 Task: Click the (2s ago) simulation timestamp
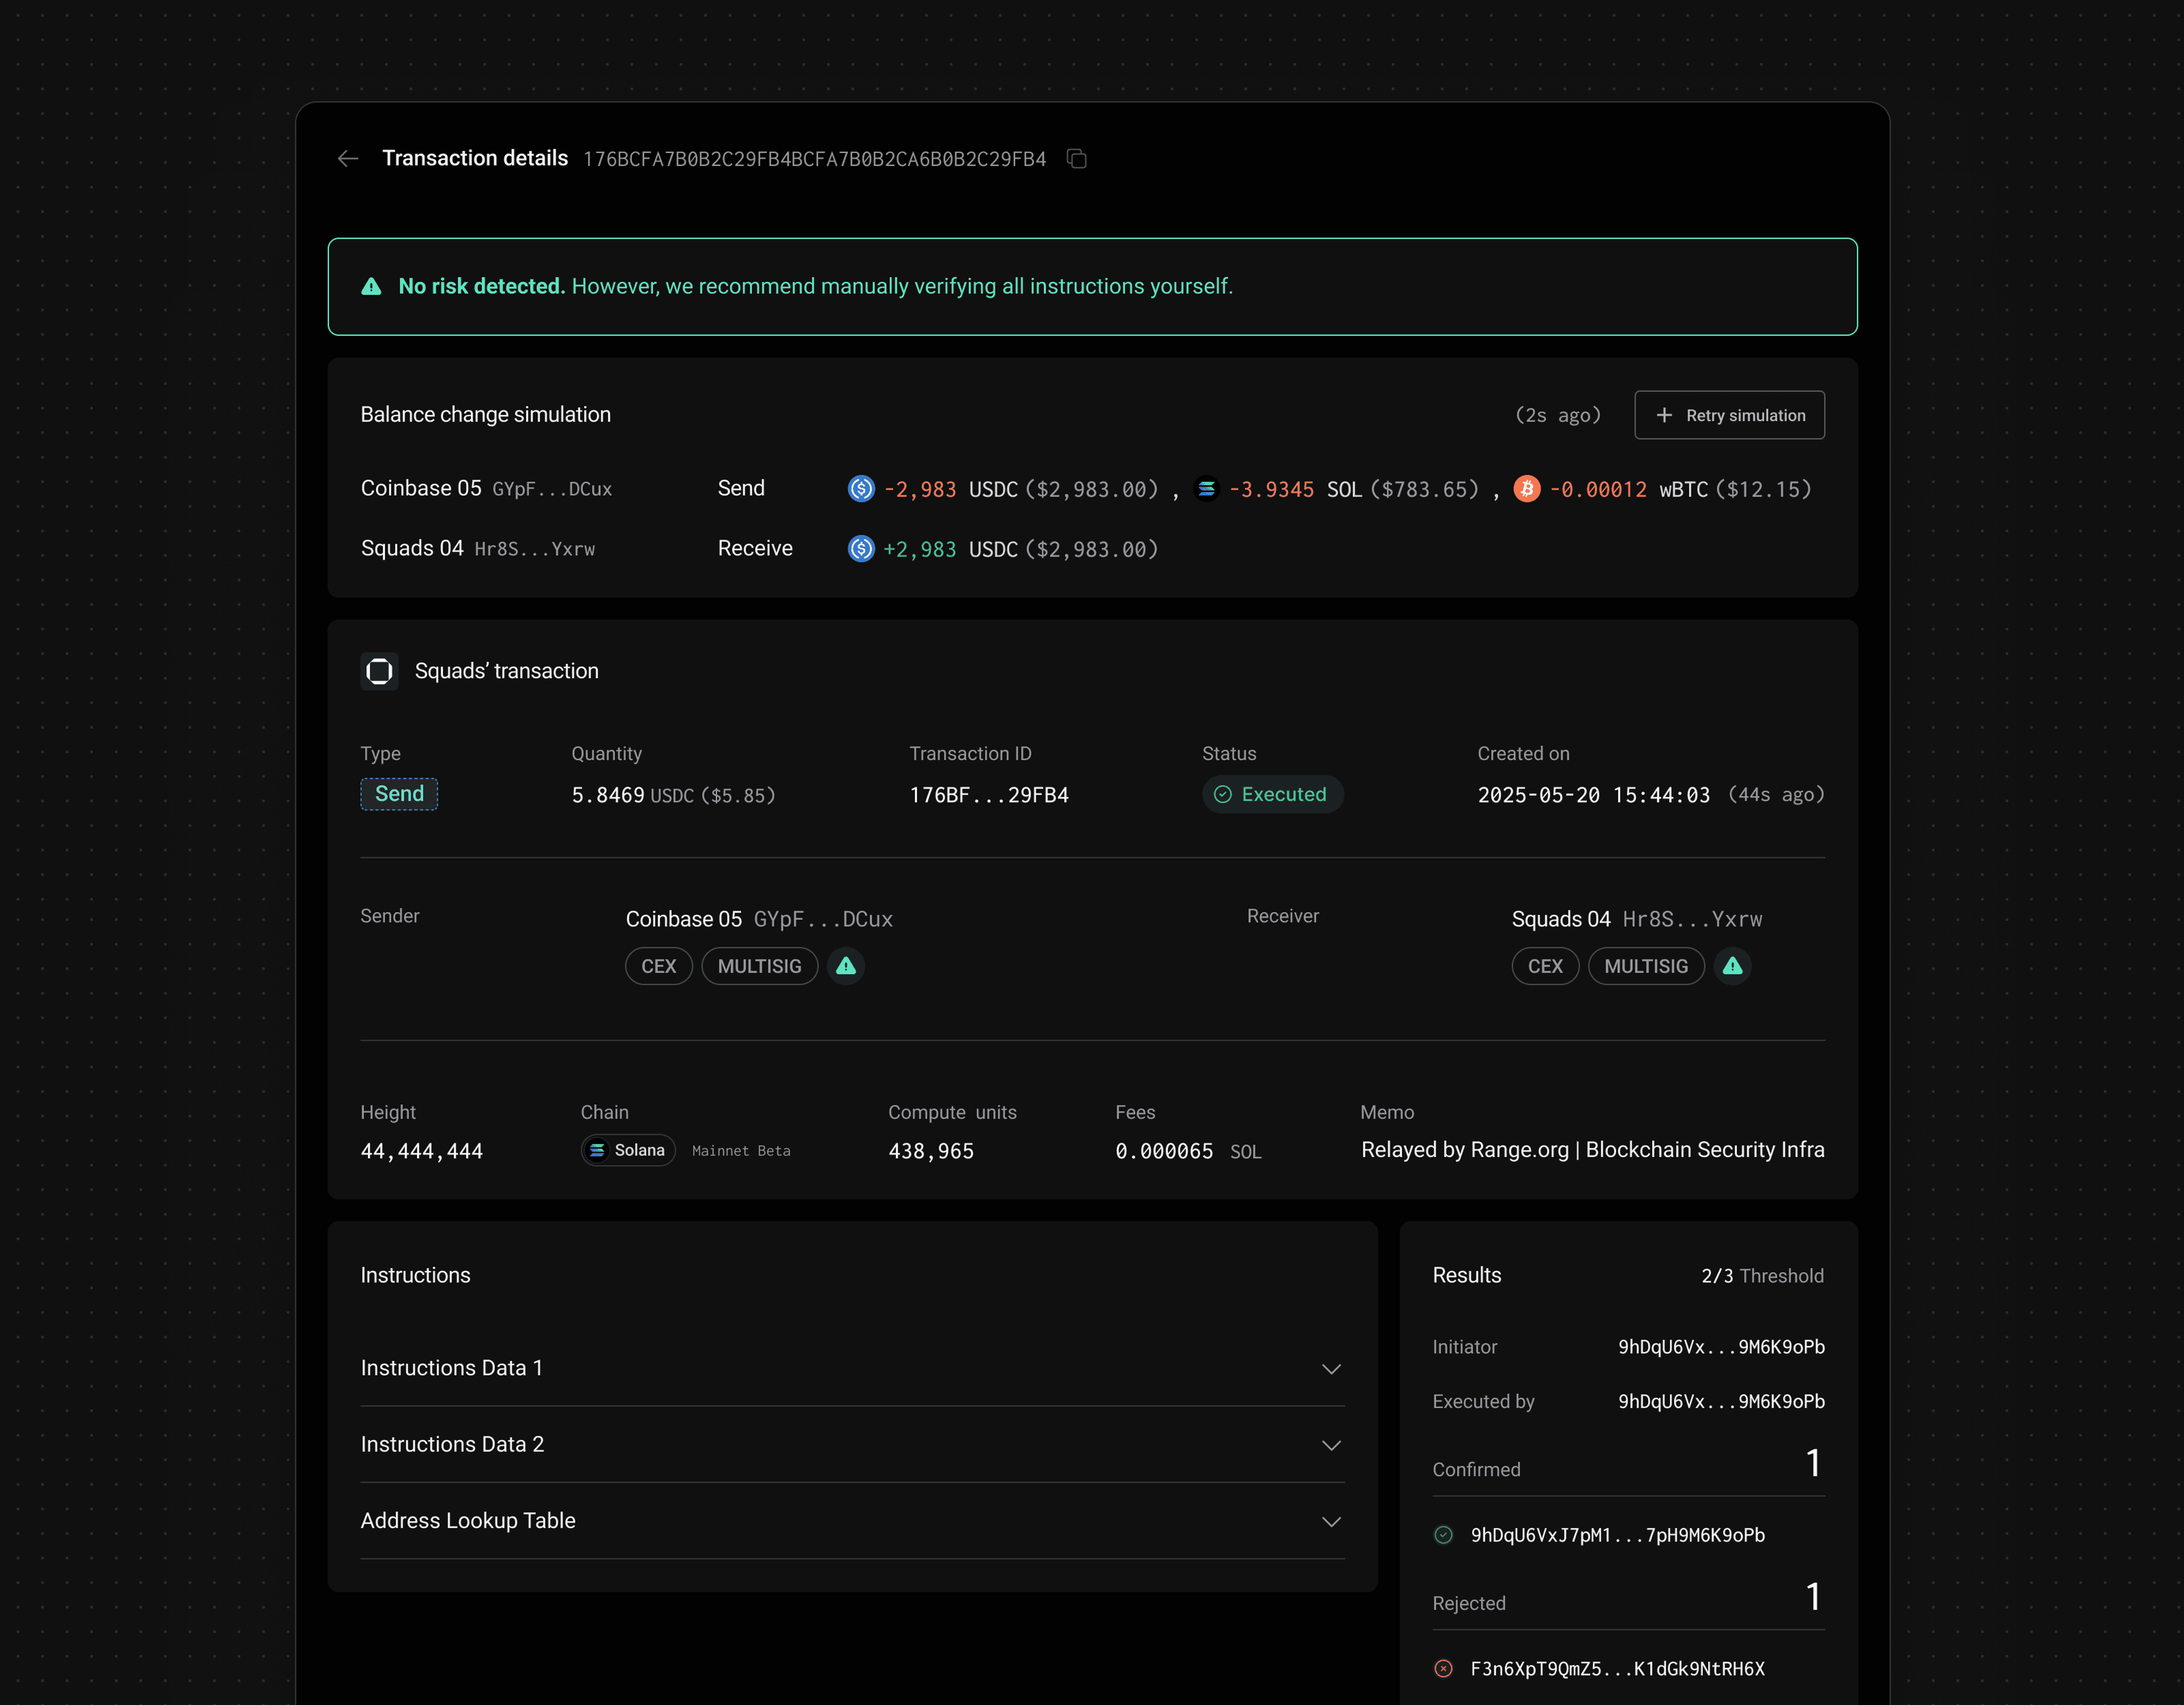pyautogui.click(x=1558, y=415)
